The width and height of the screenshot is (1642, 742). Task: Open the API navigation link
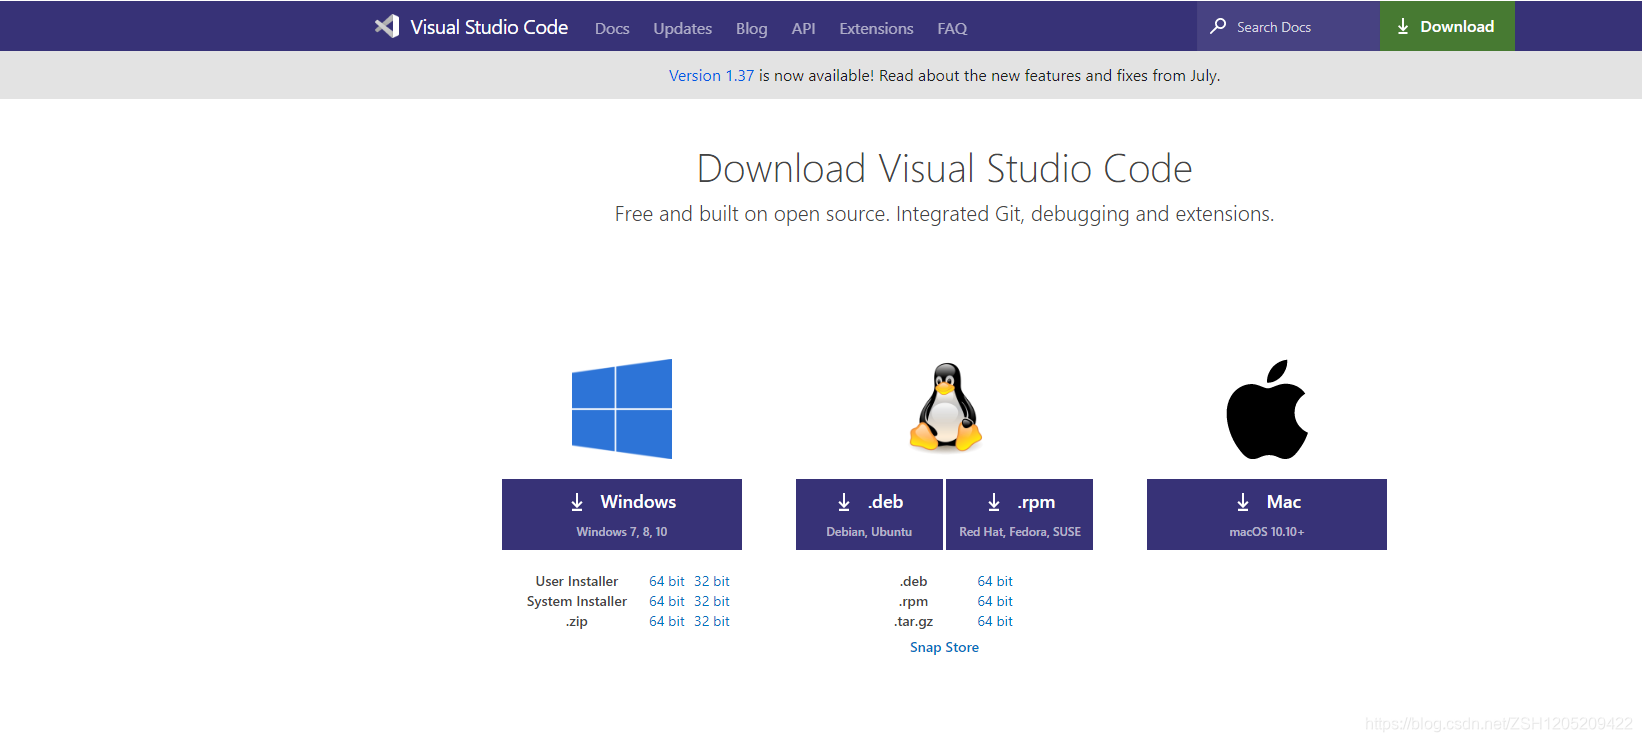804,28
